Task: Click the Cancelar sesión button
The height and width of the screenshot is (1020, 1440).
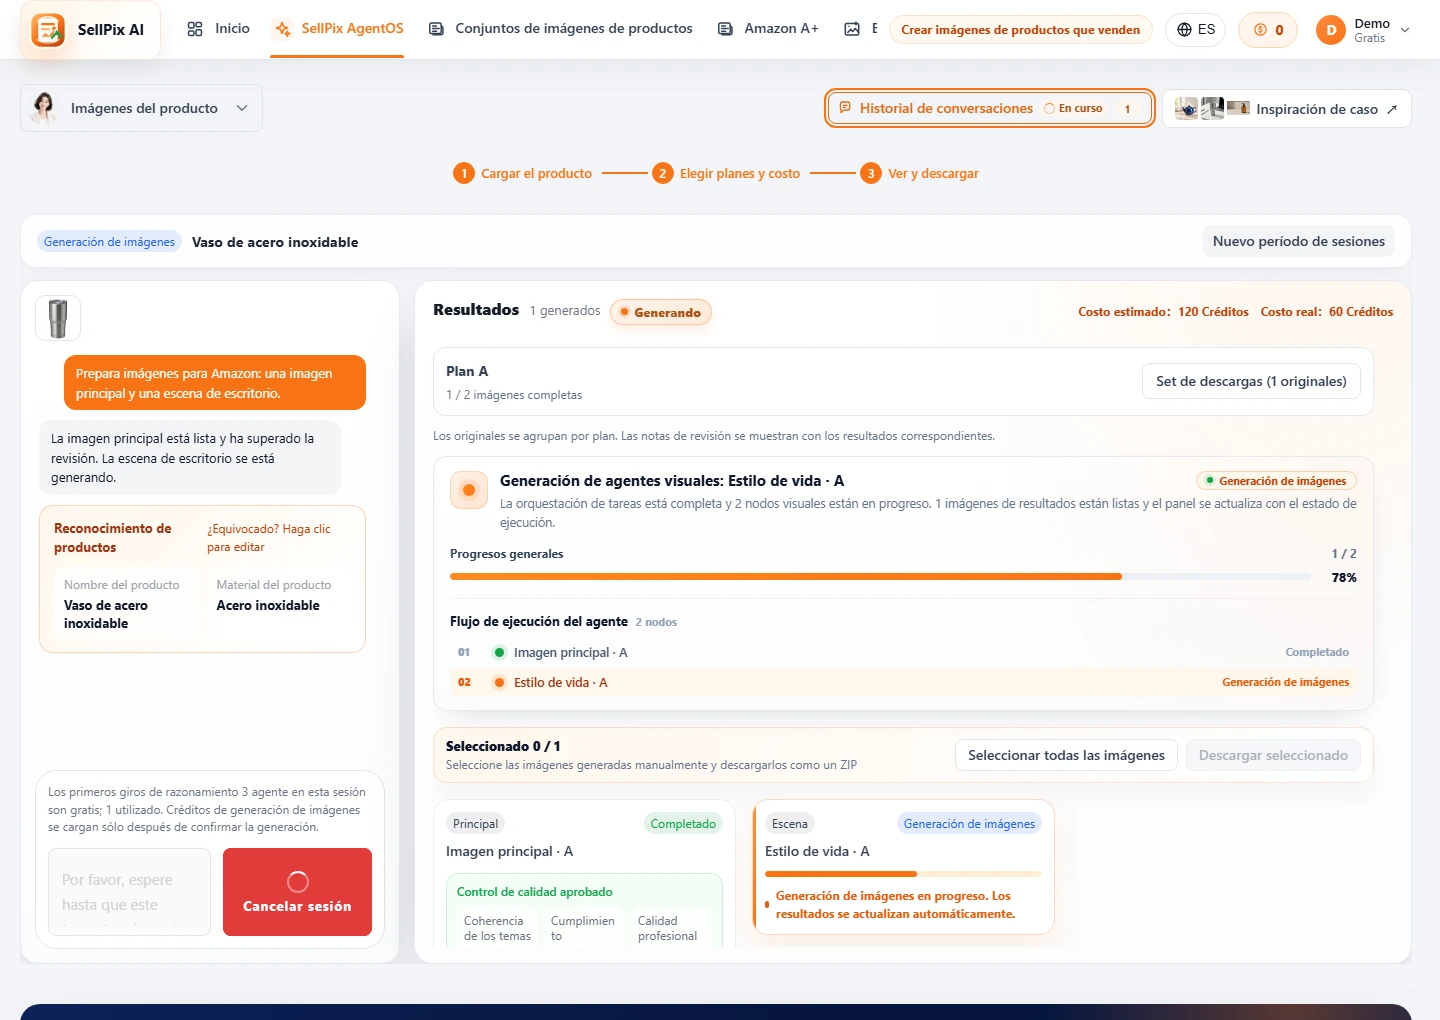Action: point(297,892)
